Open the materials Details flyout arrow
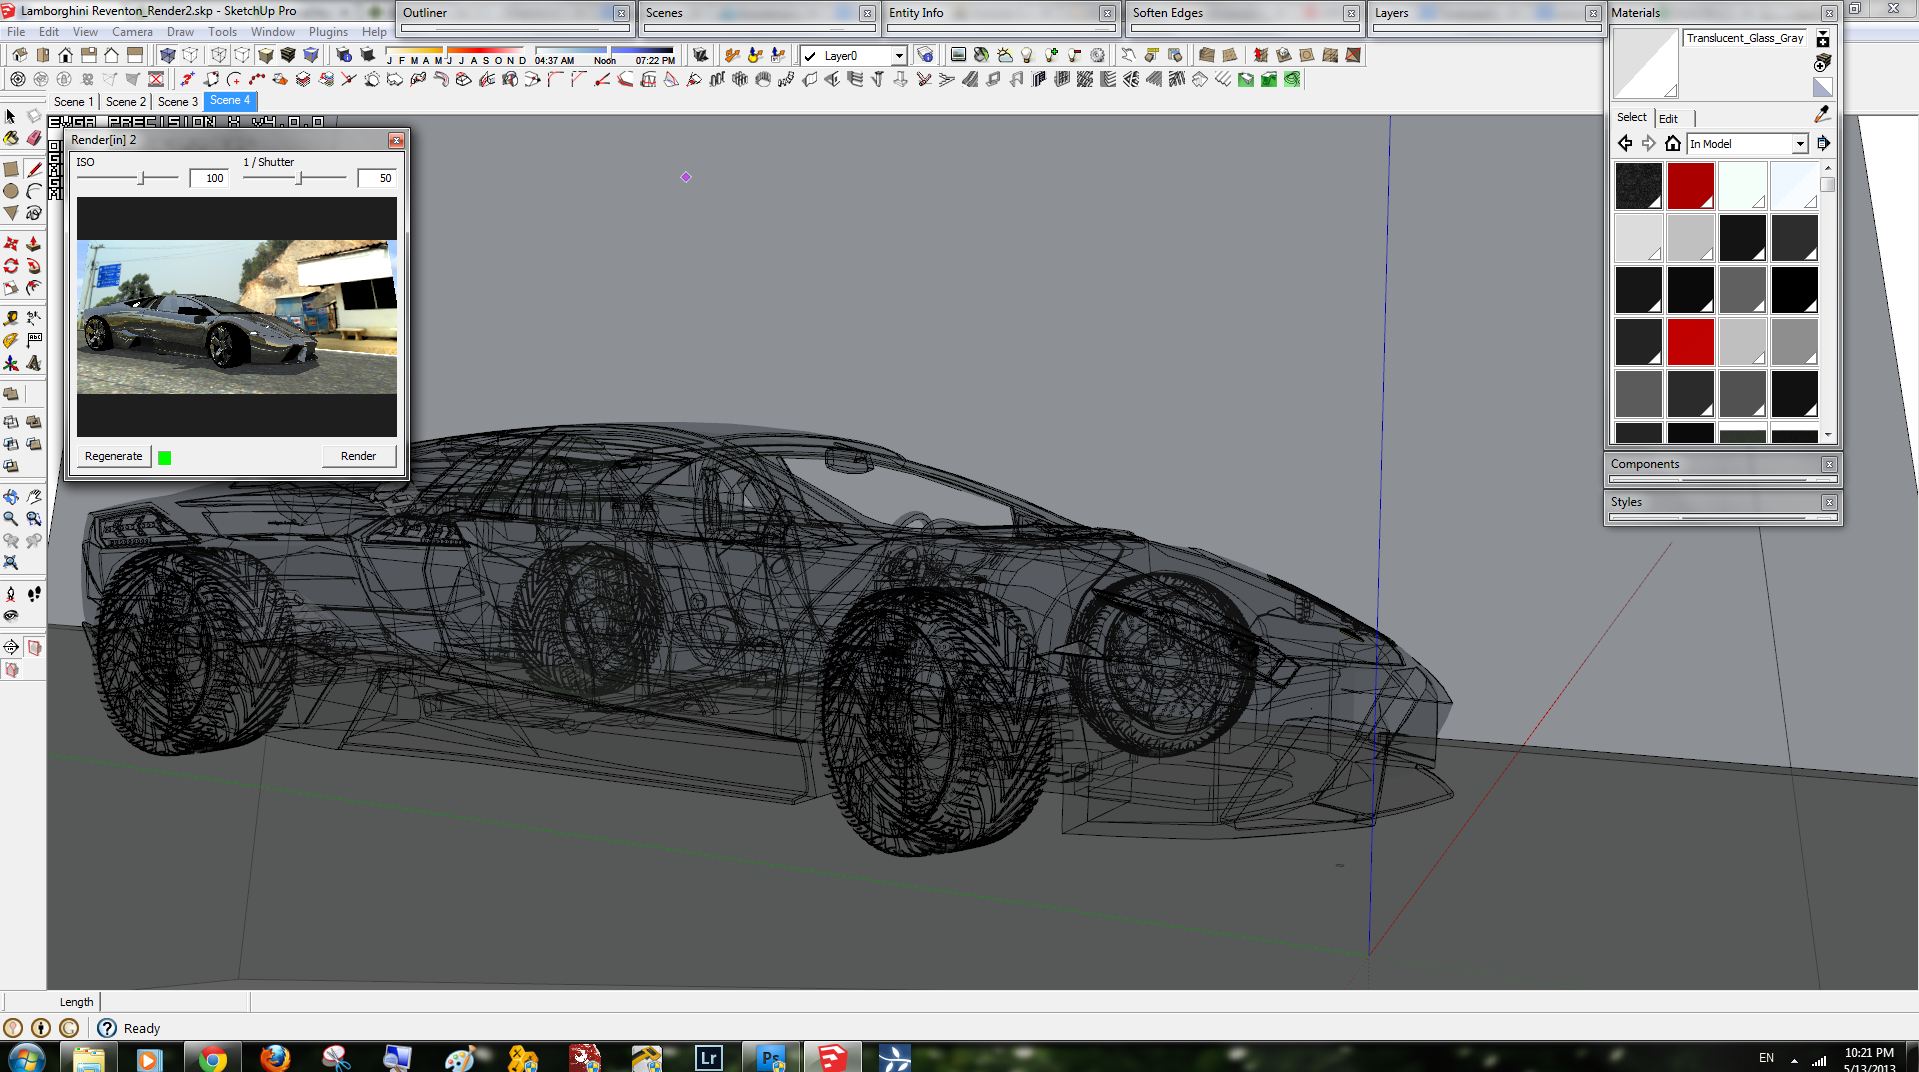This screenshot has height=1072, width=1919. pyautogui.click(x=1823, y=144)
